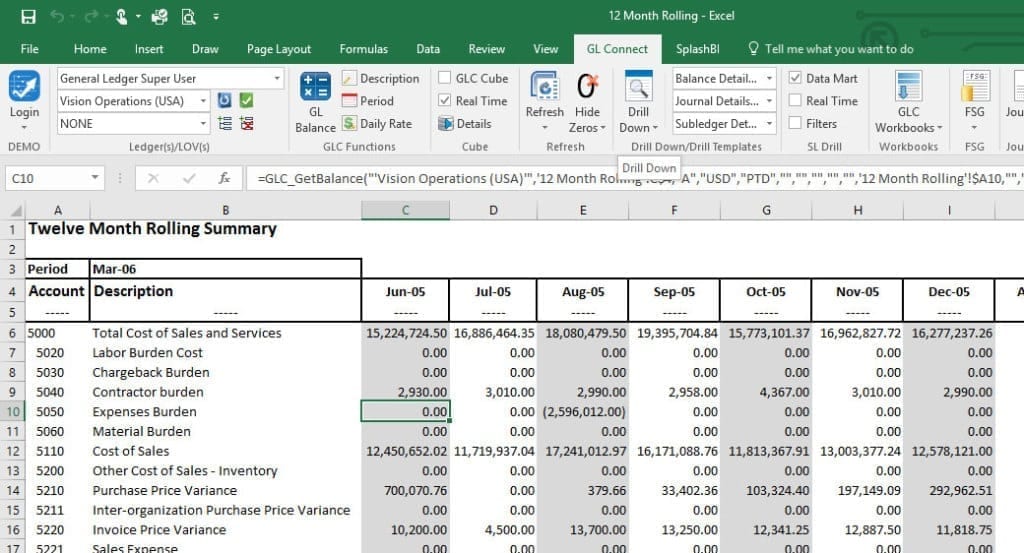Viewport: 1024px width, 553px height.
Task: Open the Vision Operations (USA) ledger dropdown
Action: pos(204,101)
